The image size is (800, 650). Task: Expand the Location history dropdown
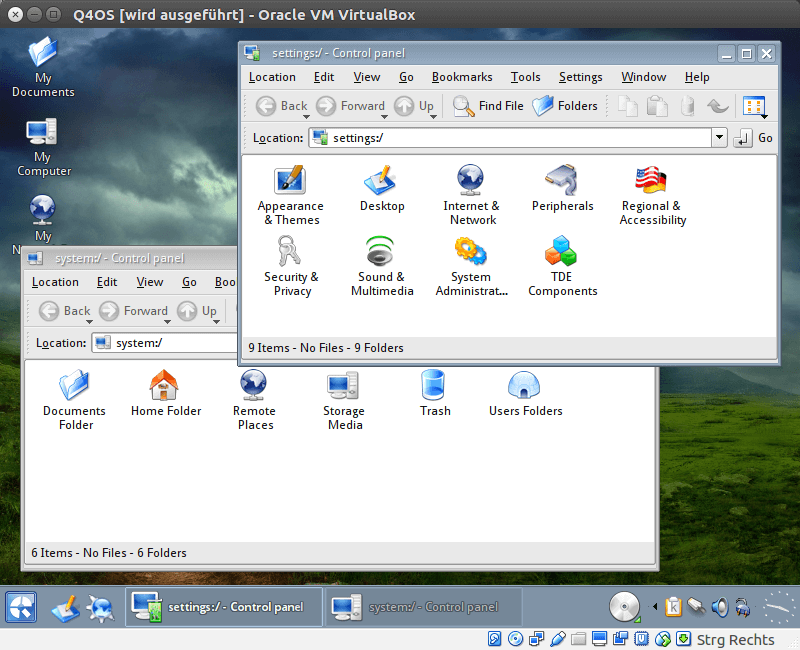(x=718, y=139)
